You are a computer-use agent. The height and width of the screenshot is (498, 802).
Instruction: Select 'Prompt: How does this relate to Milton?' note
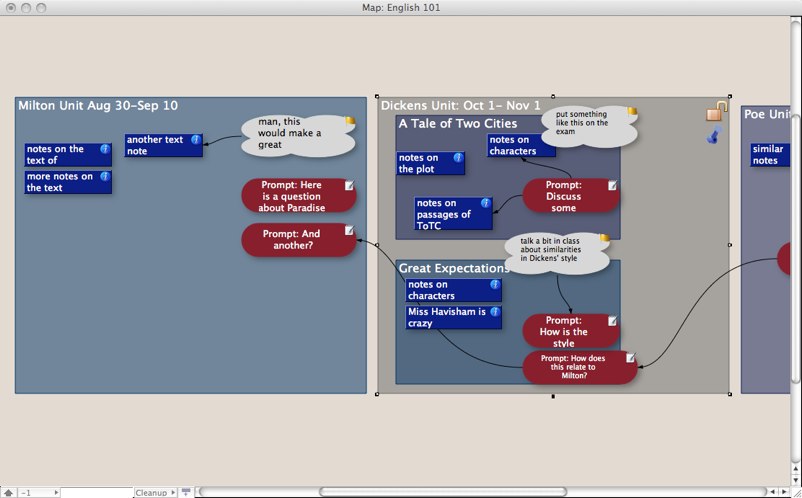[x=580, y=367]
